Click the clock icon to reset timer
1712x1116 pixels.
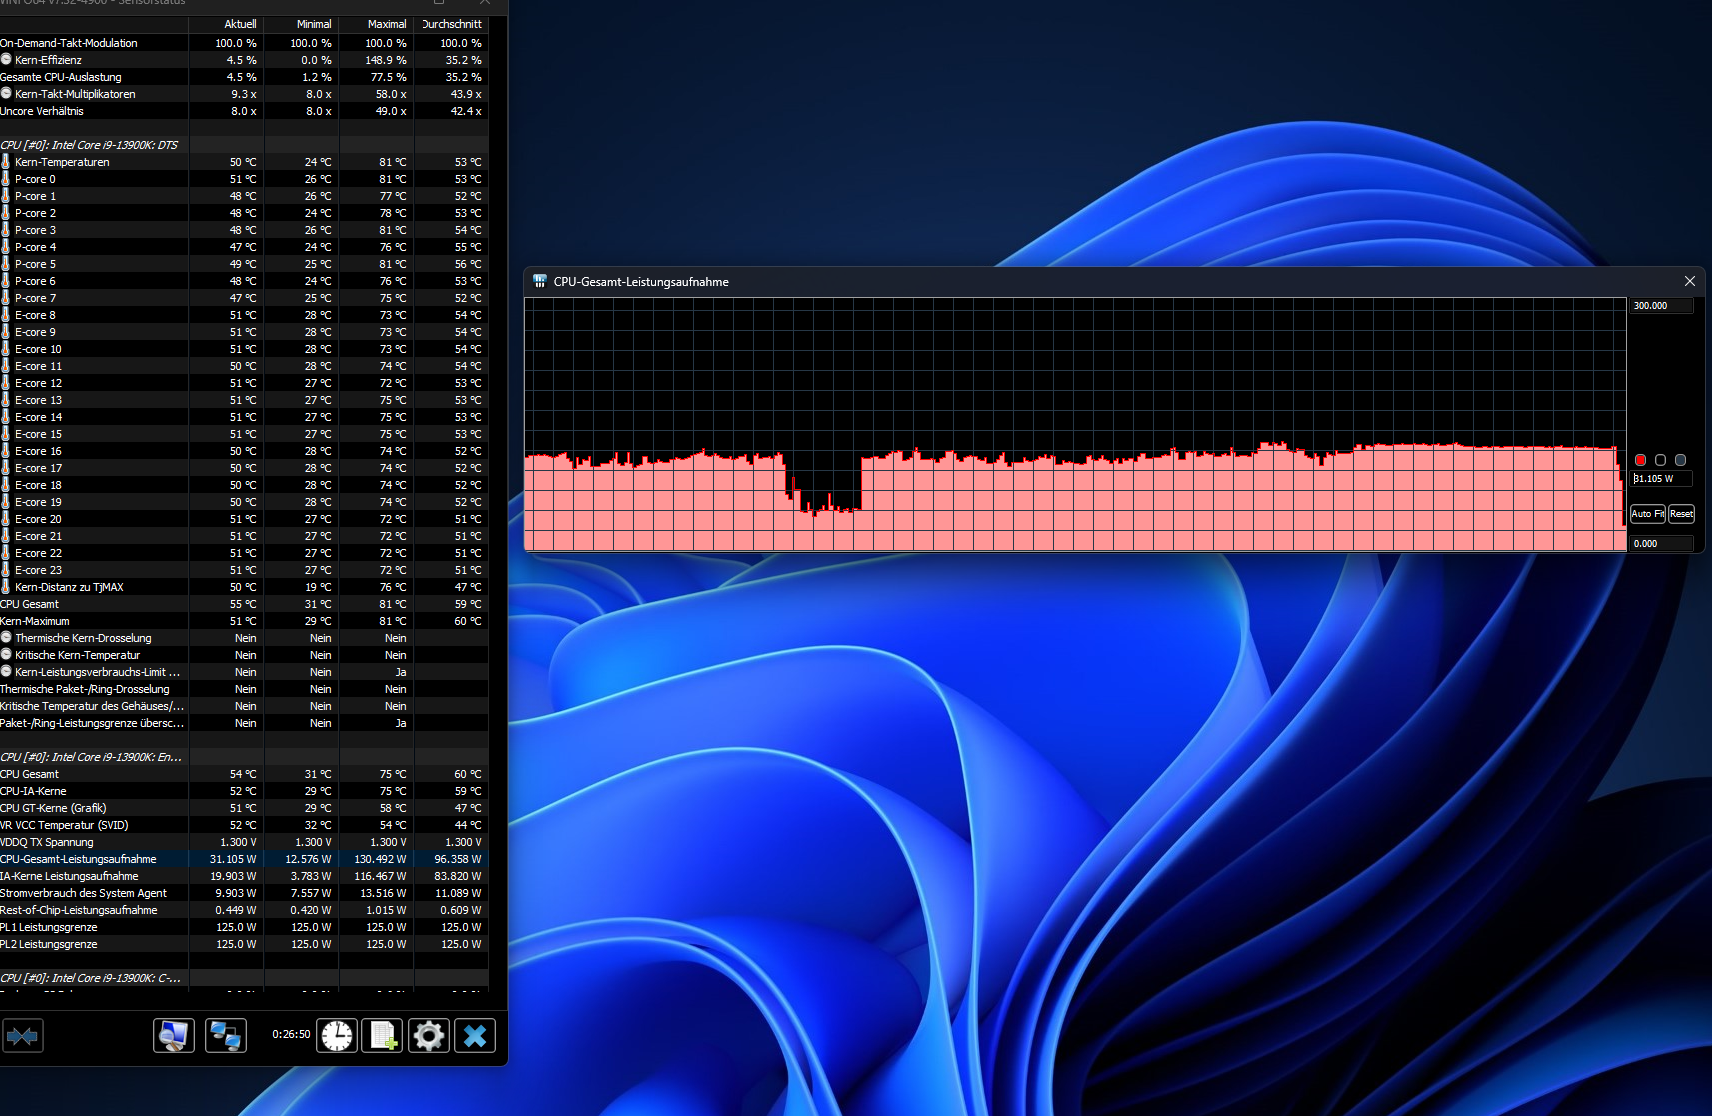tap(337, 1036)
